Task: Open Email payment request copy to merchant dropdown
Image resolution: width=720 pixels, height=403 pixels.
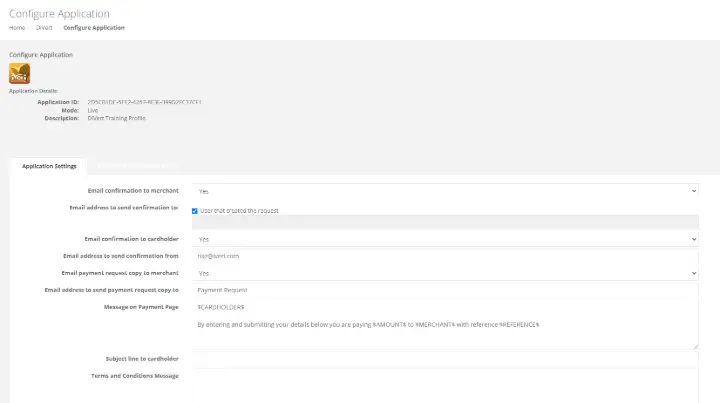Action: (x=445, y=273)
